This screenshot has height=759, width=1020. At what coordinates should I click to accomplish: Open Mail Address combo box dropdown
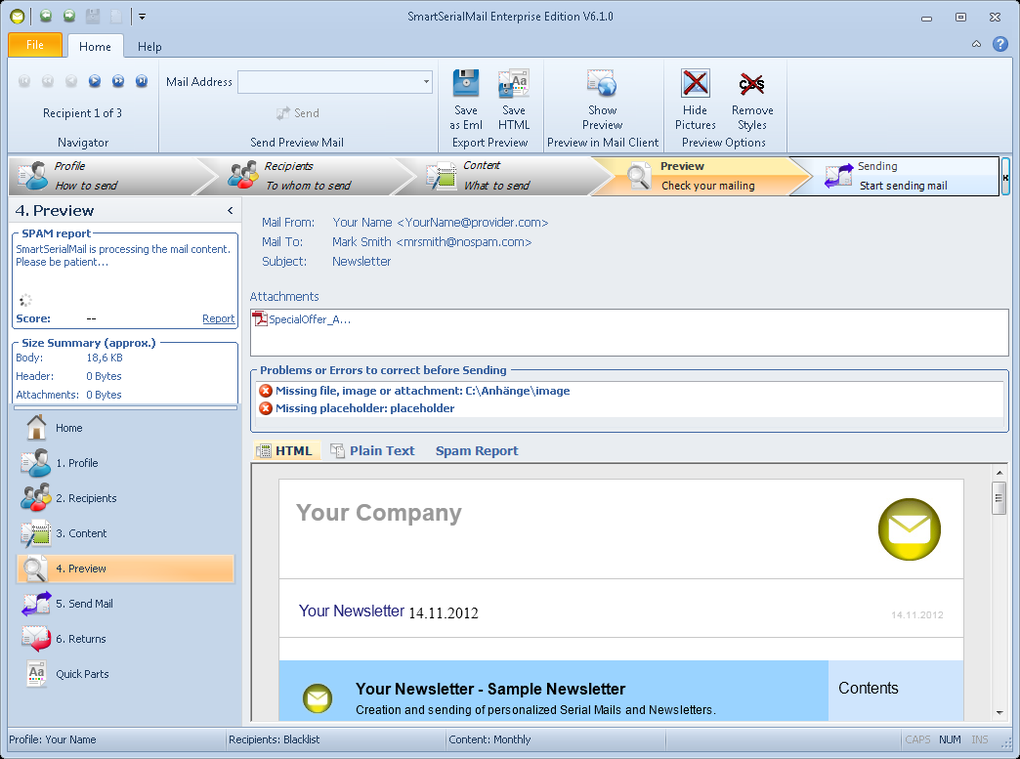pyautogui.click(x=426, y=82)
